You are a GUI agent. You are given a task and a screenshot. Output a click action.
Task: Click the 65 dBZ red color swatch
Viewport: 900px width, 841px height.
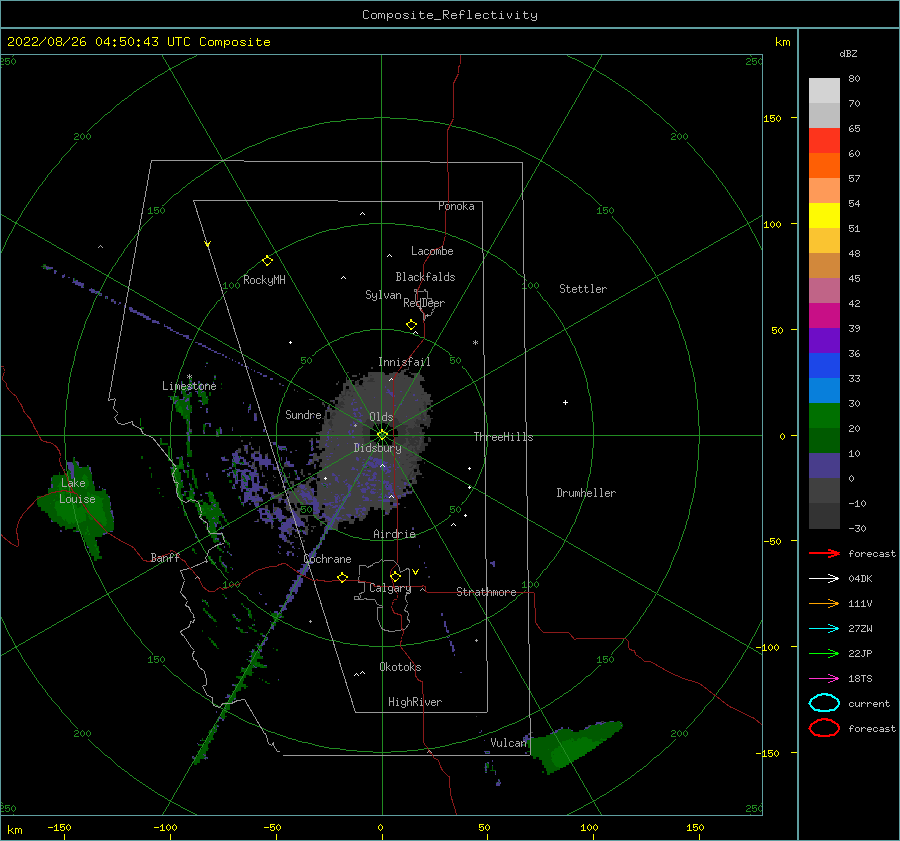tap(824, 141)
